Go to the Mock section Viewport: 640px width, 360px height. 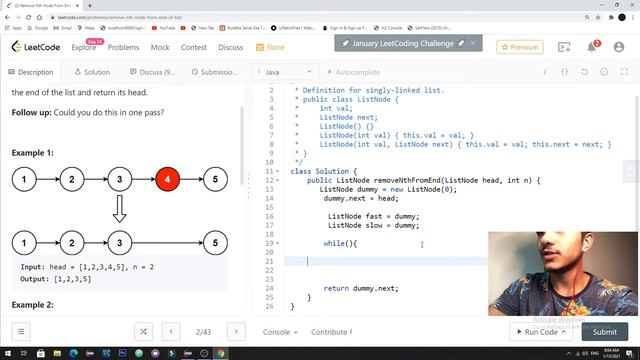click(x=160, y=47)
